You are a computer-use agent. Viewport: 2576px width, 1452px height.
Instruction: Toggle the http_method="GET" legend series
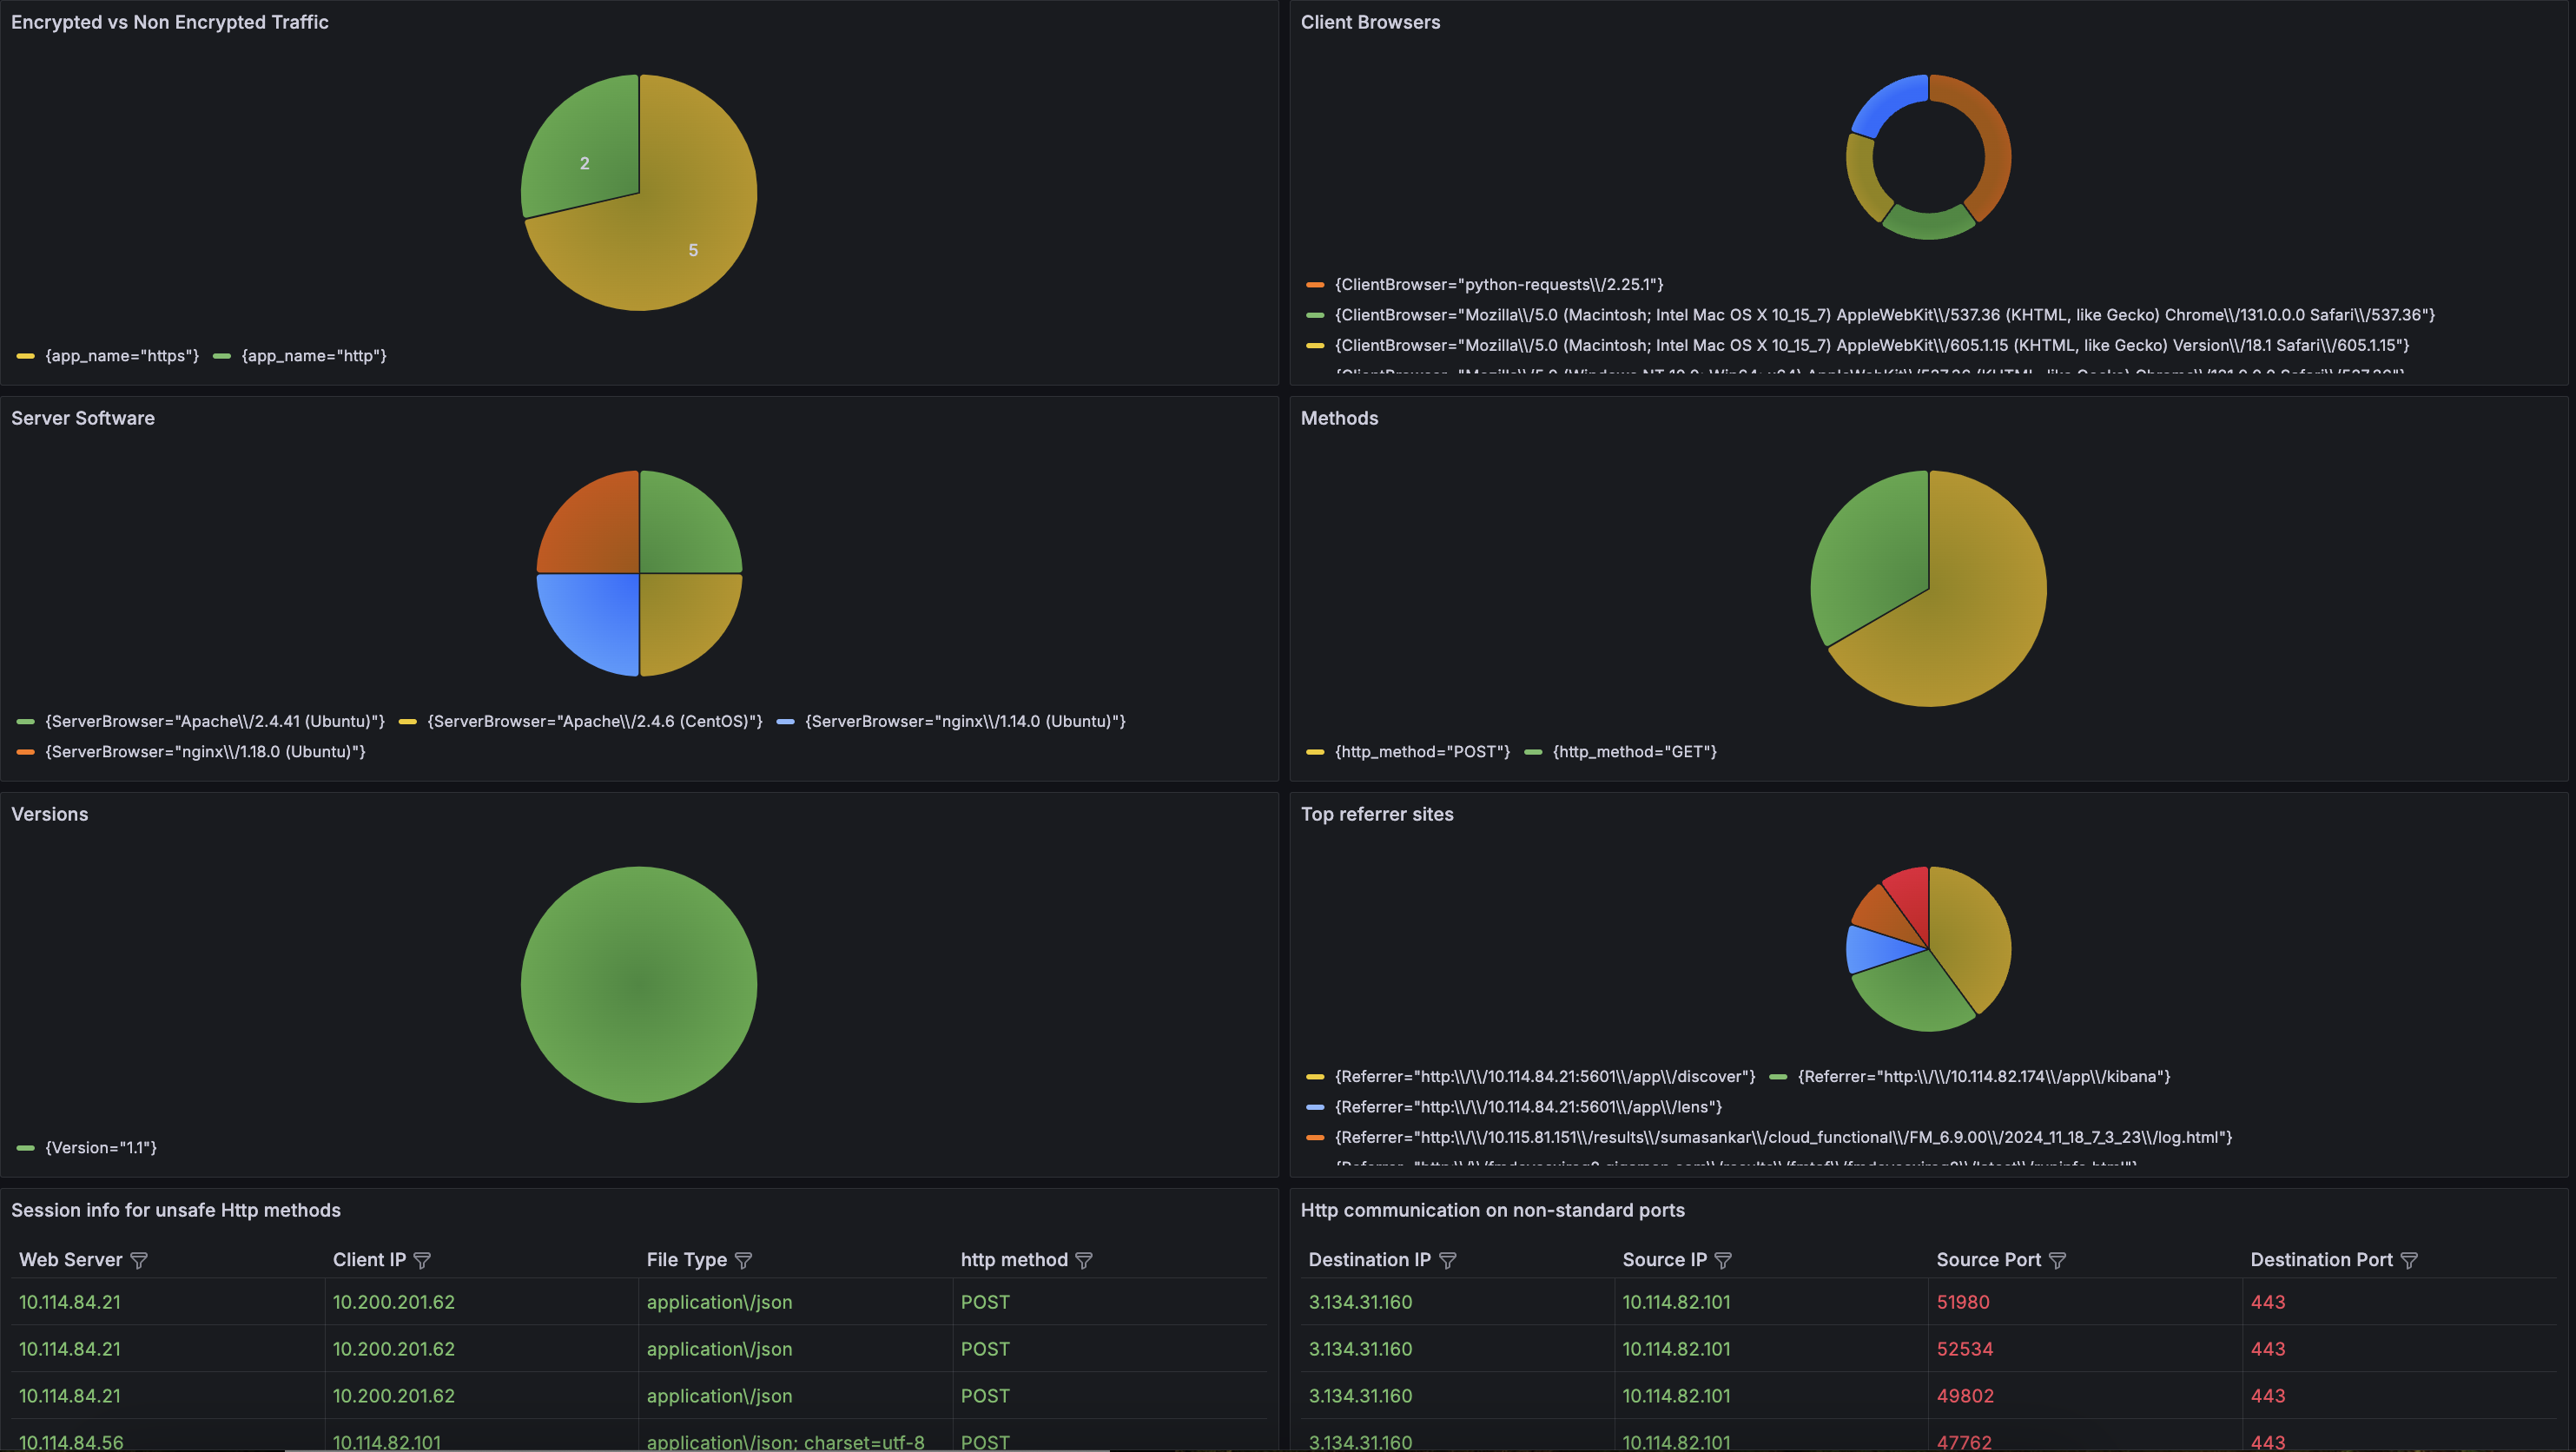click(x=1634, y=752)
